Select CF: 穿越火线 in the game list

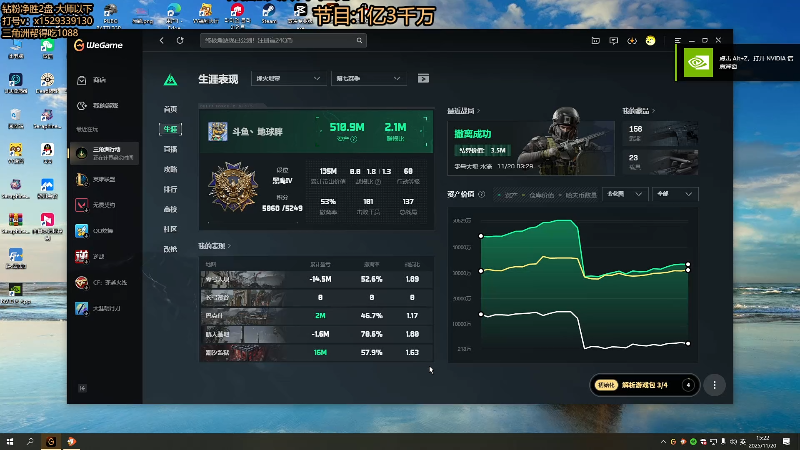click(x=101, y=282)
